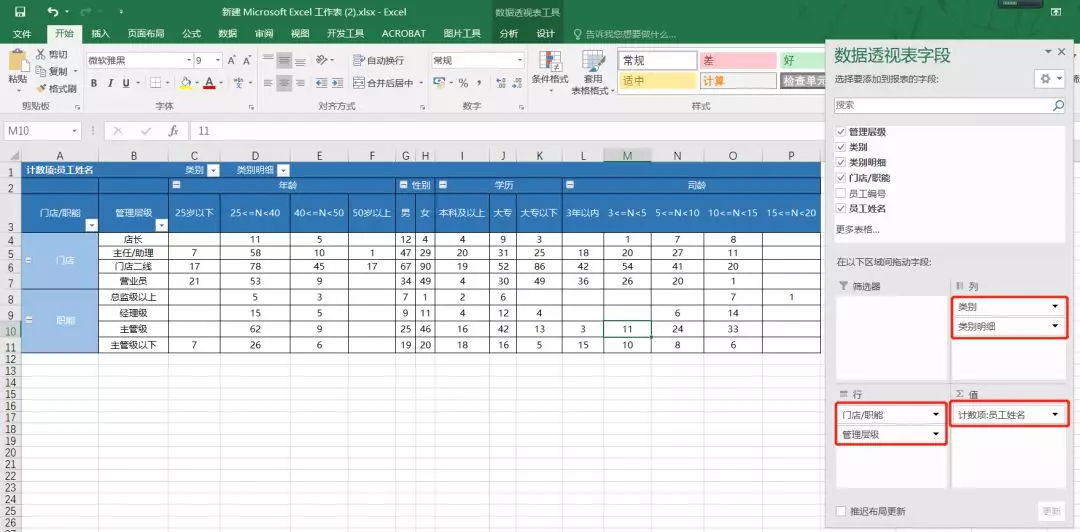The image size is (1080, 532).
Task: Check the 员工编号 field checkbox
Action: 840,193
